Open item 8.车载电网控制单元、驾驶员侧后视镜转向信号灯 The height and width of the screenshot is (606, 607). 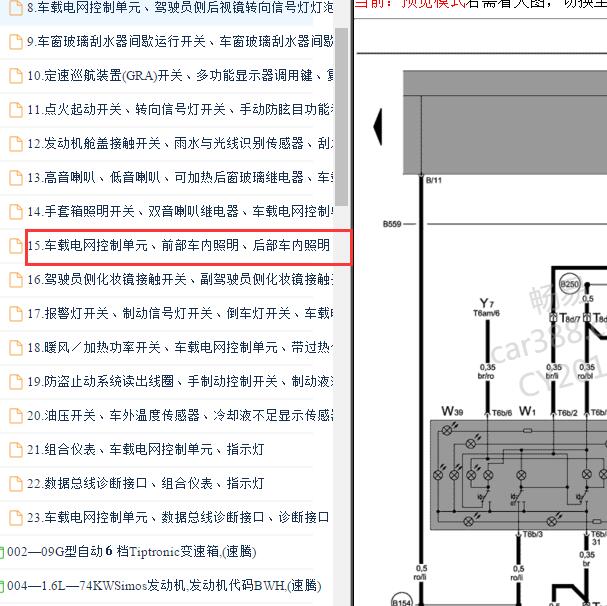(180, 7)
